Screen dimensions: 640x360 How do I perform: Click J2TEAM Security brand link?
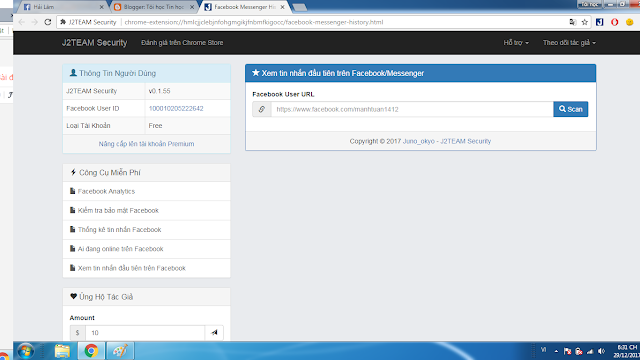pyautogui.click(x=94, y=42)
